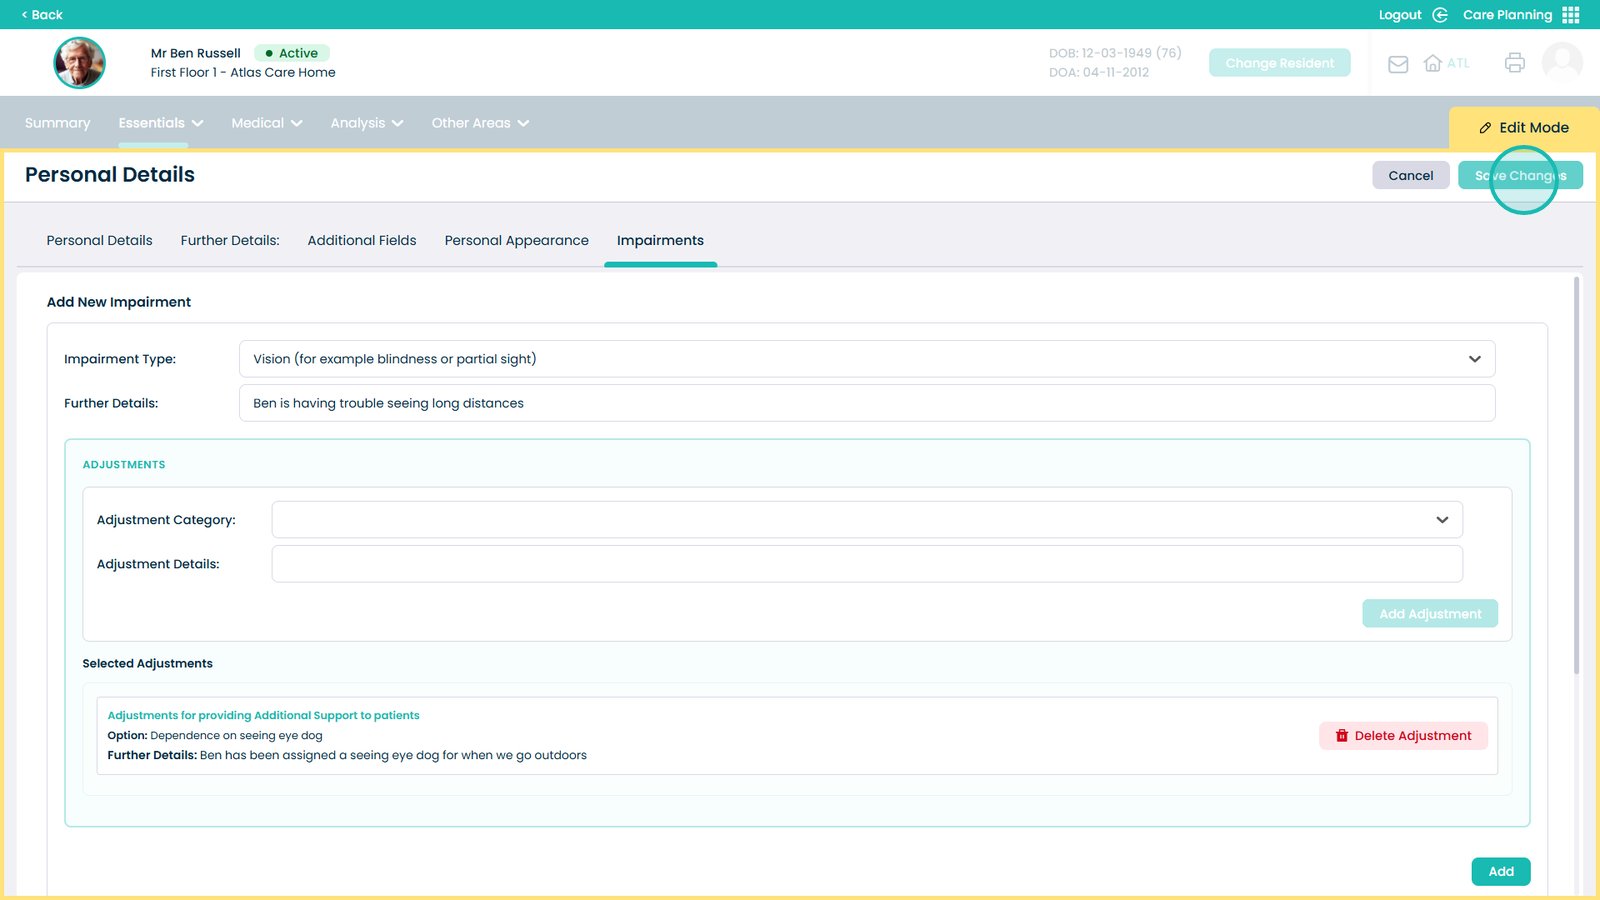Switch to the Personal Appearance tab
The width and height of the screenshot is (1600, 900).
(516, 241)
